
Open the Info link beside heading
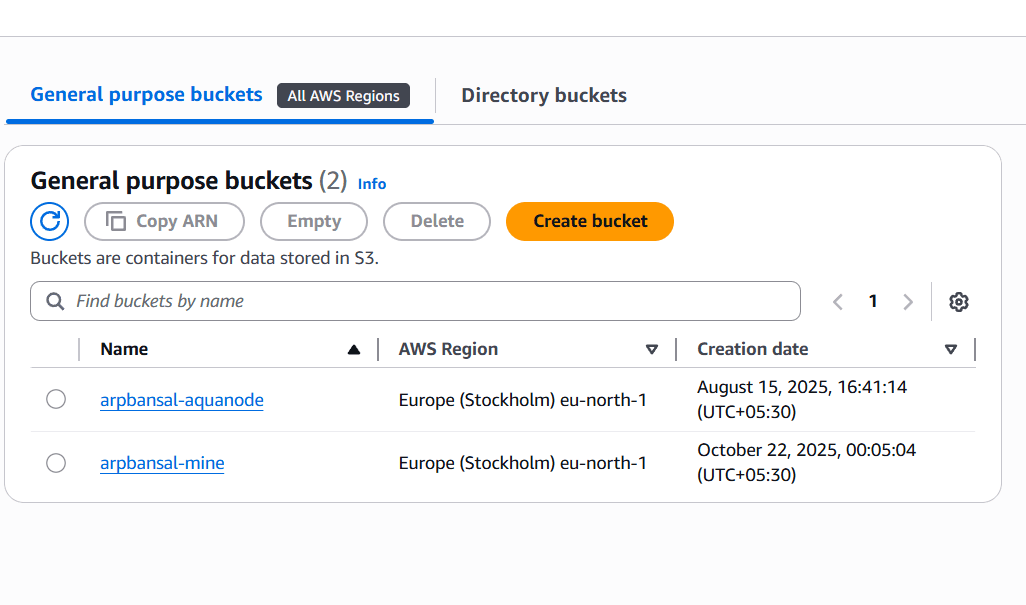(372, 184)
